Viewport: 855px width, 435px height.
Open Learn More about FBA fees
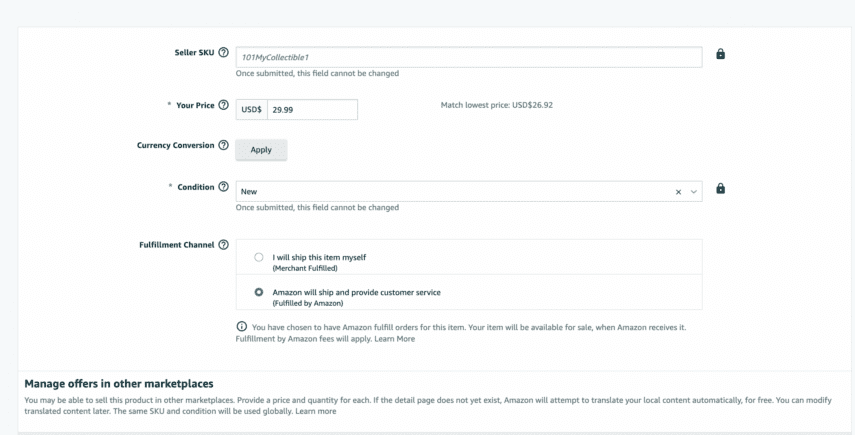click(x=394, y=339)
